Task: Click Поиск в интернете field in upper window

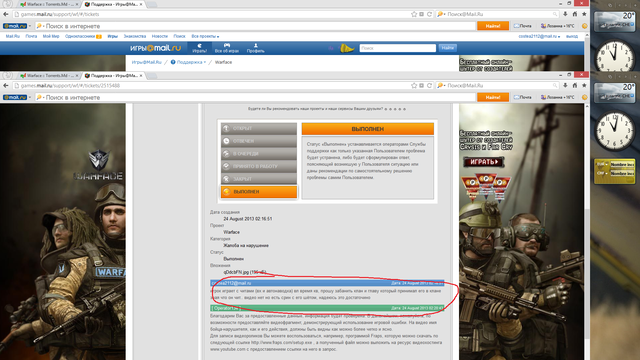Action: [255, 26]
